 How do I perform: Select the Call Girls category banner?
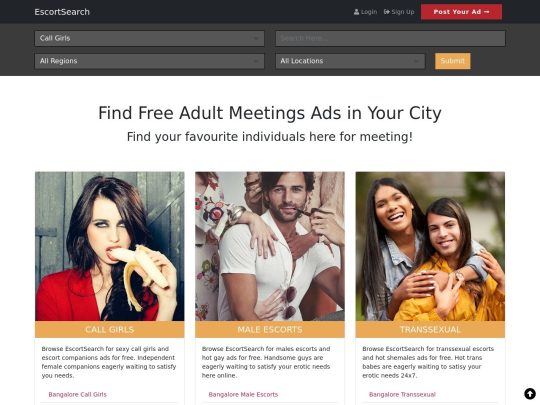(110, 330)
